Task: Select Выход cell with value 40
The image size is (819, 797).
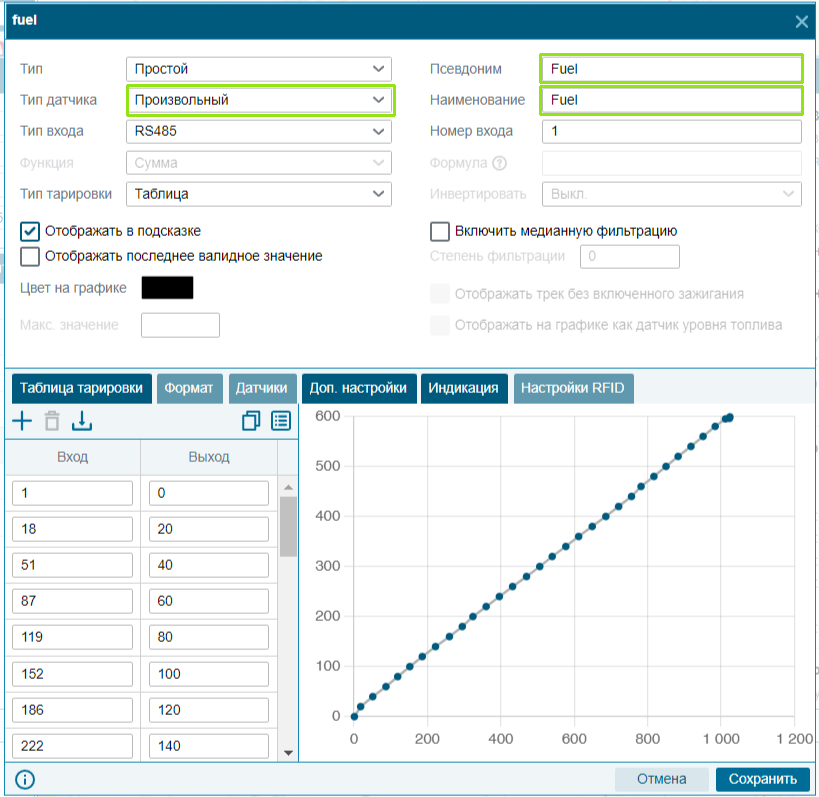Action: pyautogui.click(x=209, y=565)
